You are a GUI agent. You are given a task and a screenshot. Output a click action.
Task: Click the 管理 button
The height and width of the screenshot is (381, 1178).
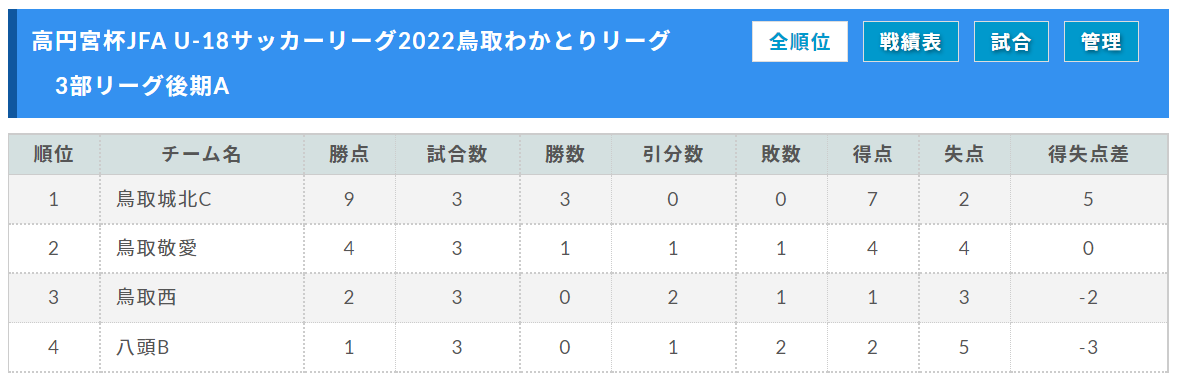tap(1101, 41)
